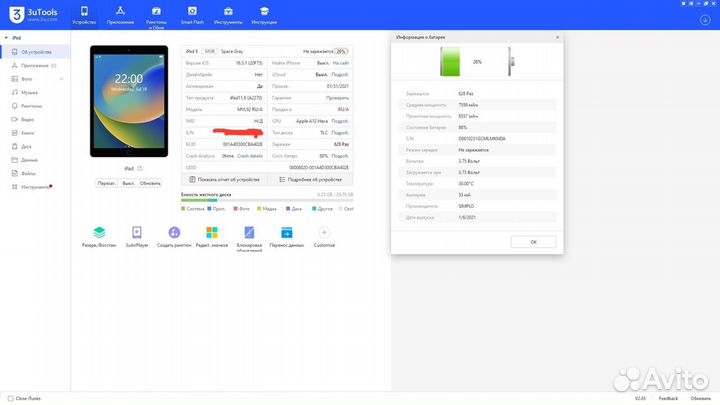The height and width of the screenshot is (405, 720).
Task: Edit the iPad name with the pencil icon
Action: coord(140,169)
